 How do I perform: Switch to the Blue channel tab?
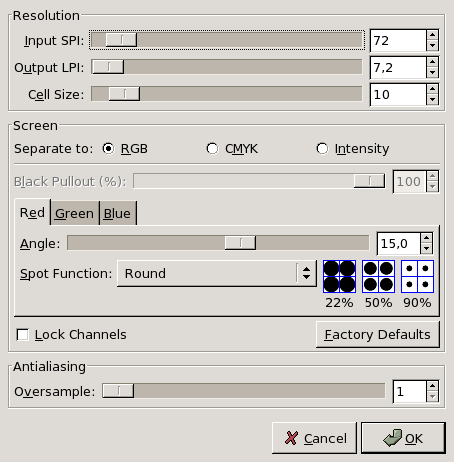[x=117, y=213]
